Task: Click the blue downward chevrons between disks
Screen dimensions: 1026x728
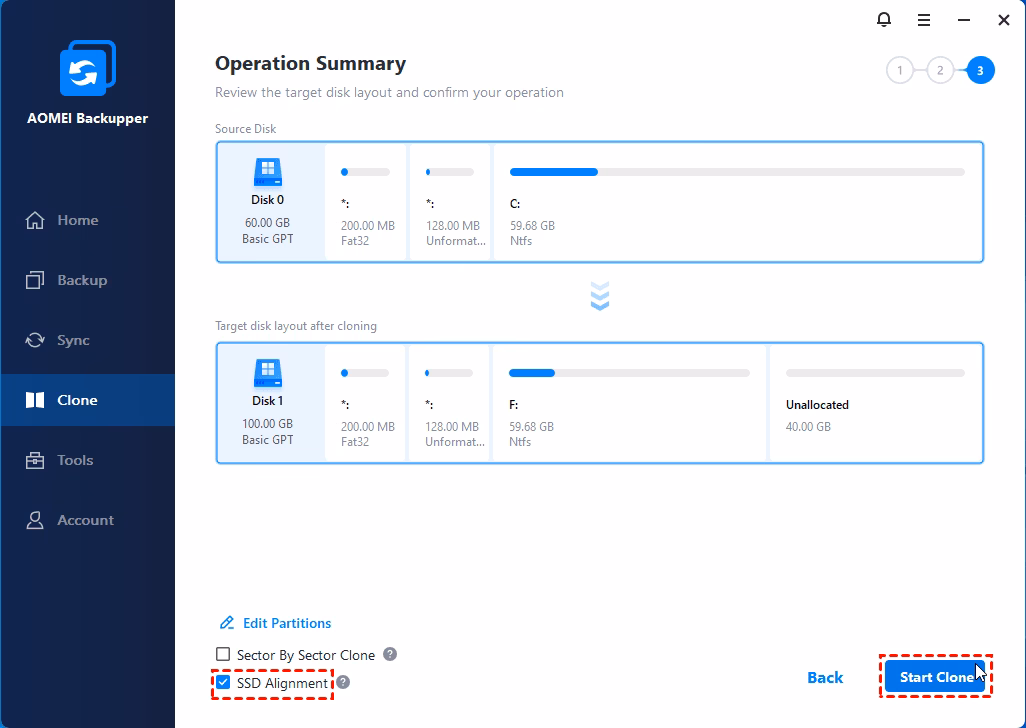Action: 599,295
